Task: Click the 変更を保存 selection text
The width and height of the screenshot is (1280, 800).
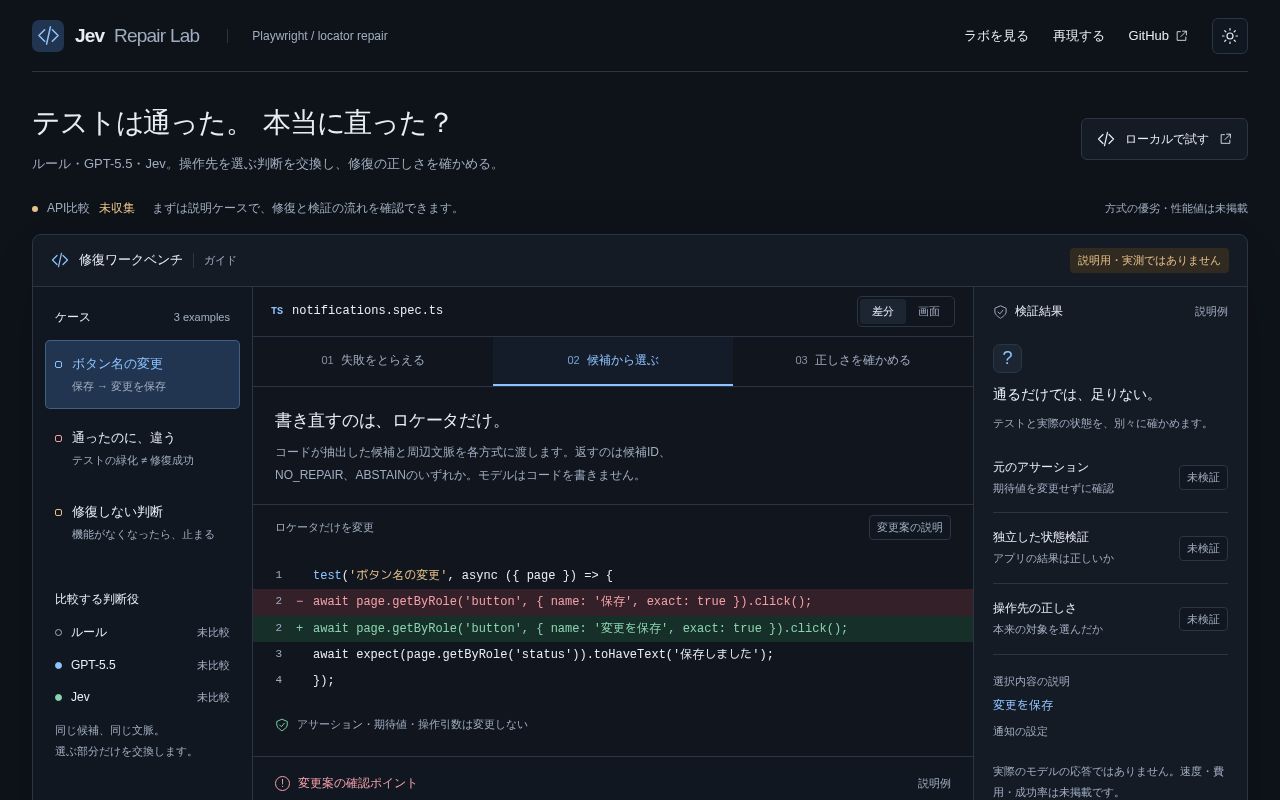Action: tap(1023, 705)
